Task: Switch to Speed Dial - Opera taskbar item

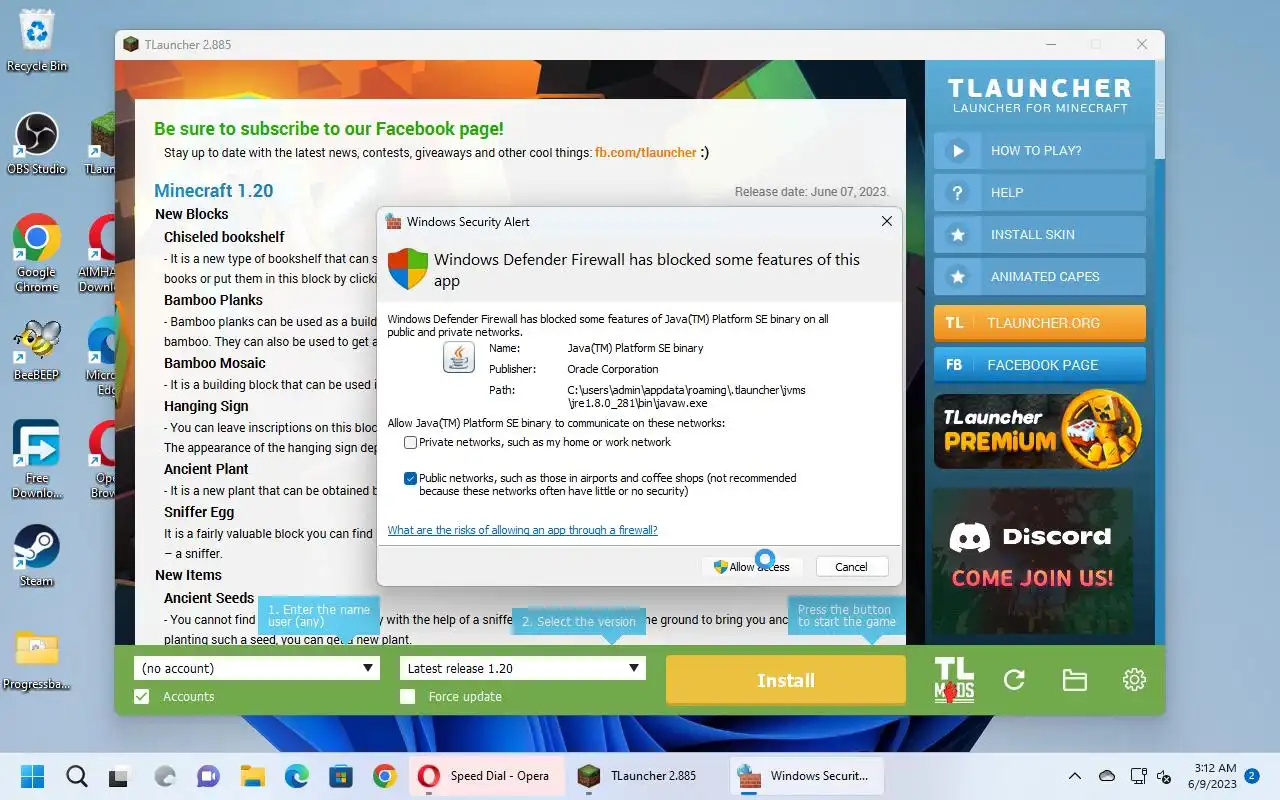Action: [x=486, y=776]
